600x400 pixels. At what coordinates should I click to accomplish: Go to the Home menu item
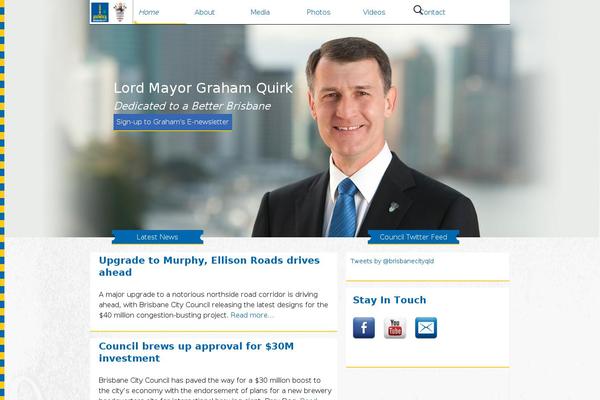pos(149,12)
